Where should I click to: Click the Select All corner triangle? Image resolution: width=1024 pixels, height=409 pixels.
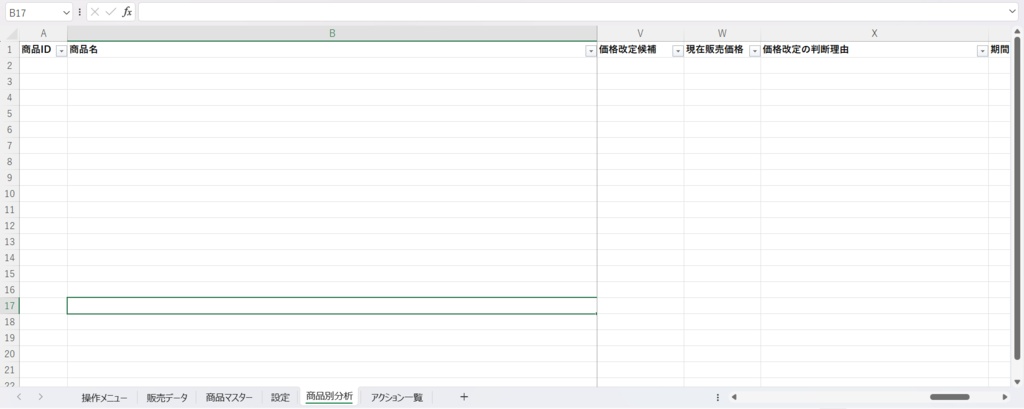click(x=12, y=33)
